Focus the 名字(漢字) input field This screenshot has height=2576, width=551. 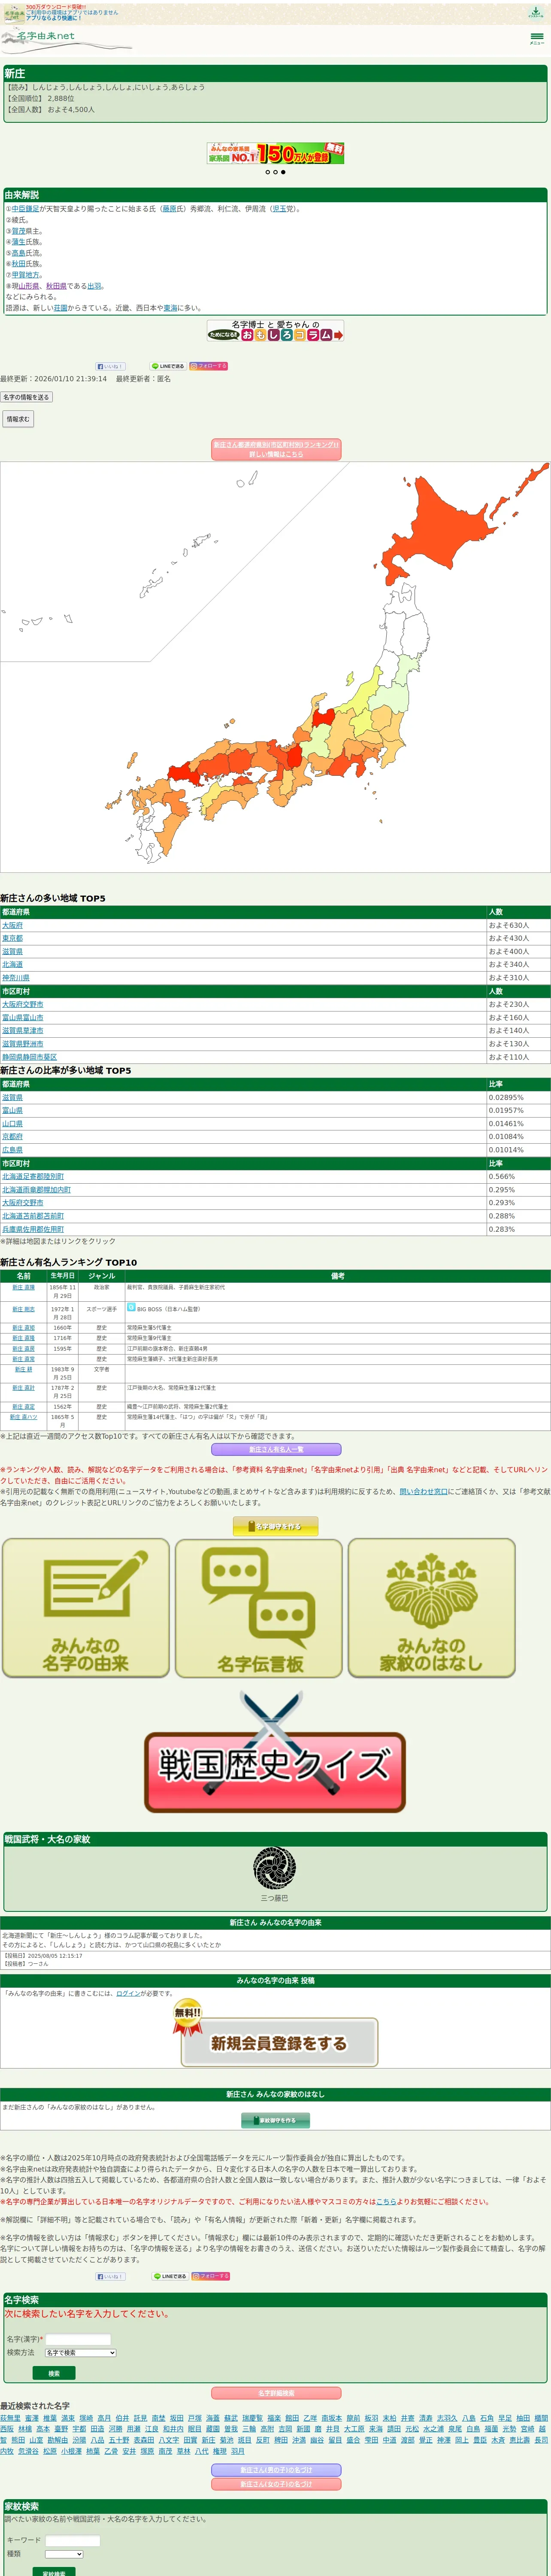tap(78, 2339)
